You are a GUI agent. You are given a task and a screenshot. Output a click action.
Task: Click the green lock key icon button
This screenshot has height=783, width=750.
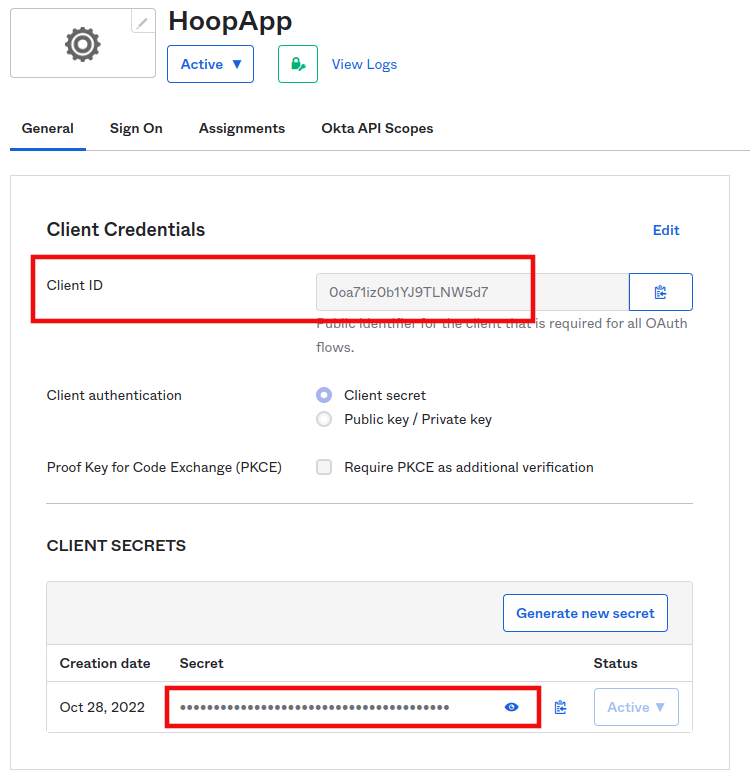pos(297,64)
